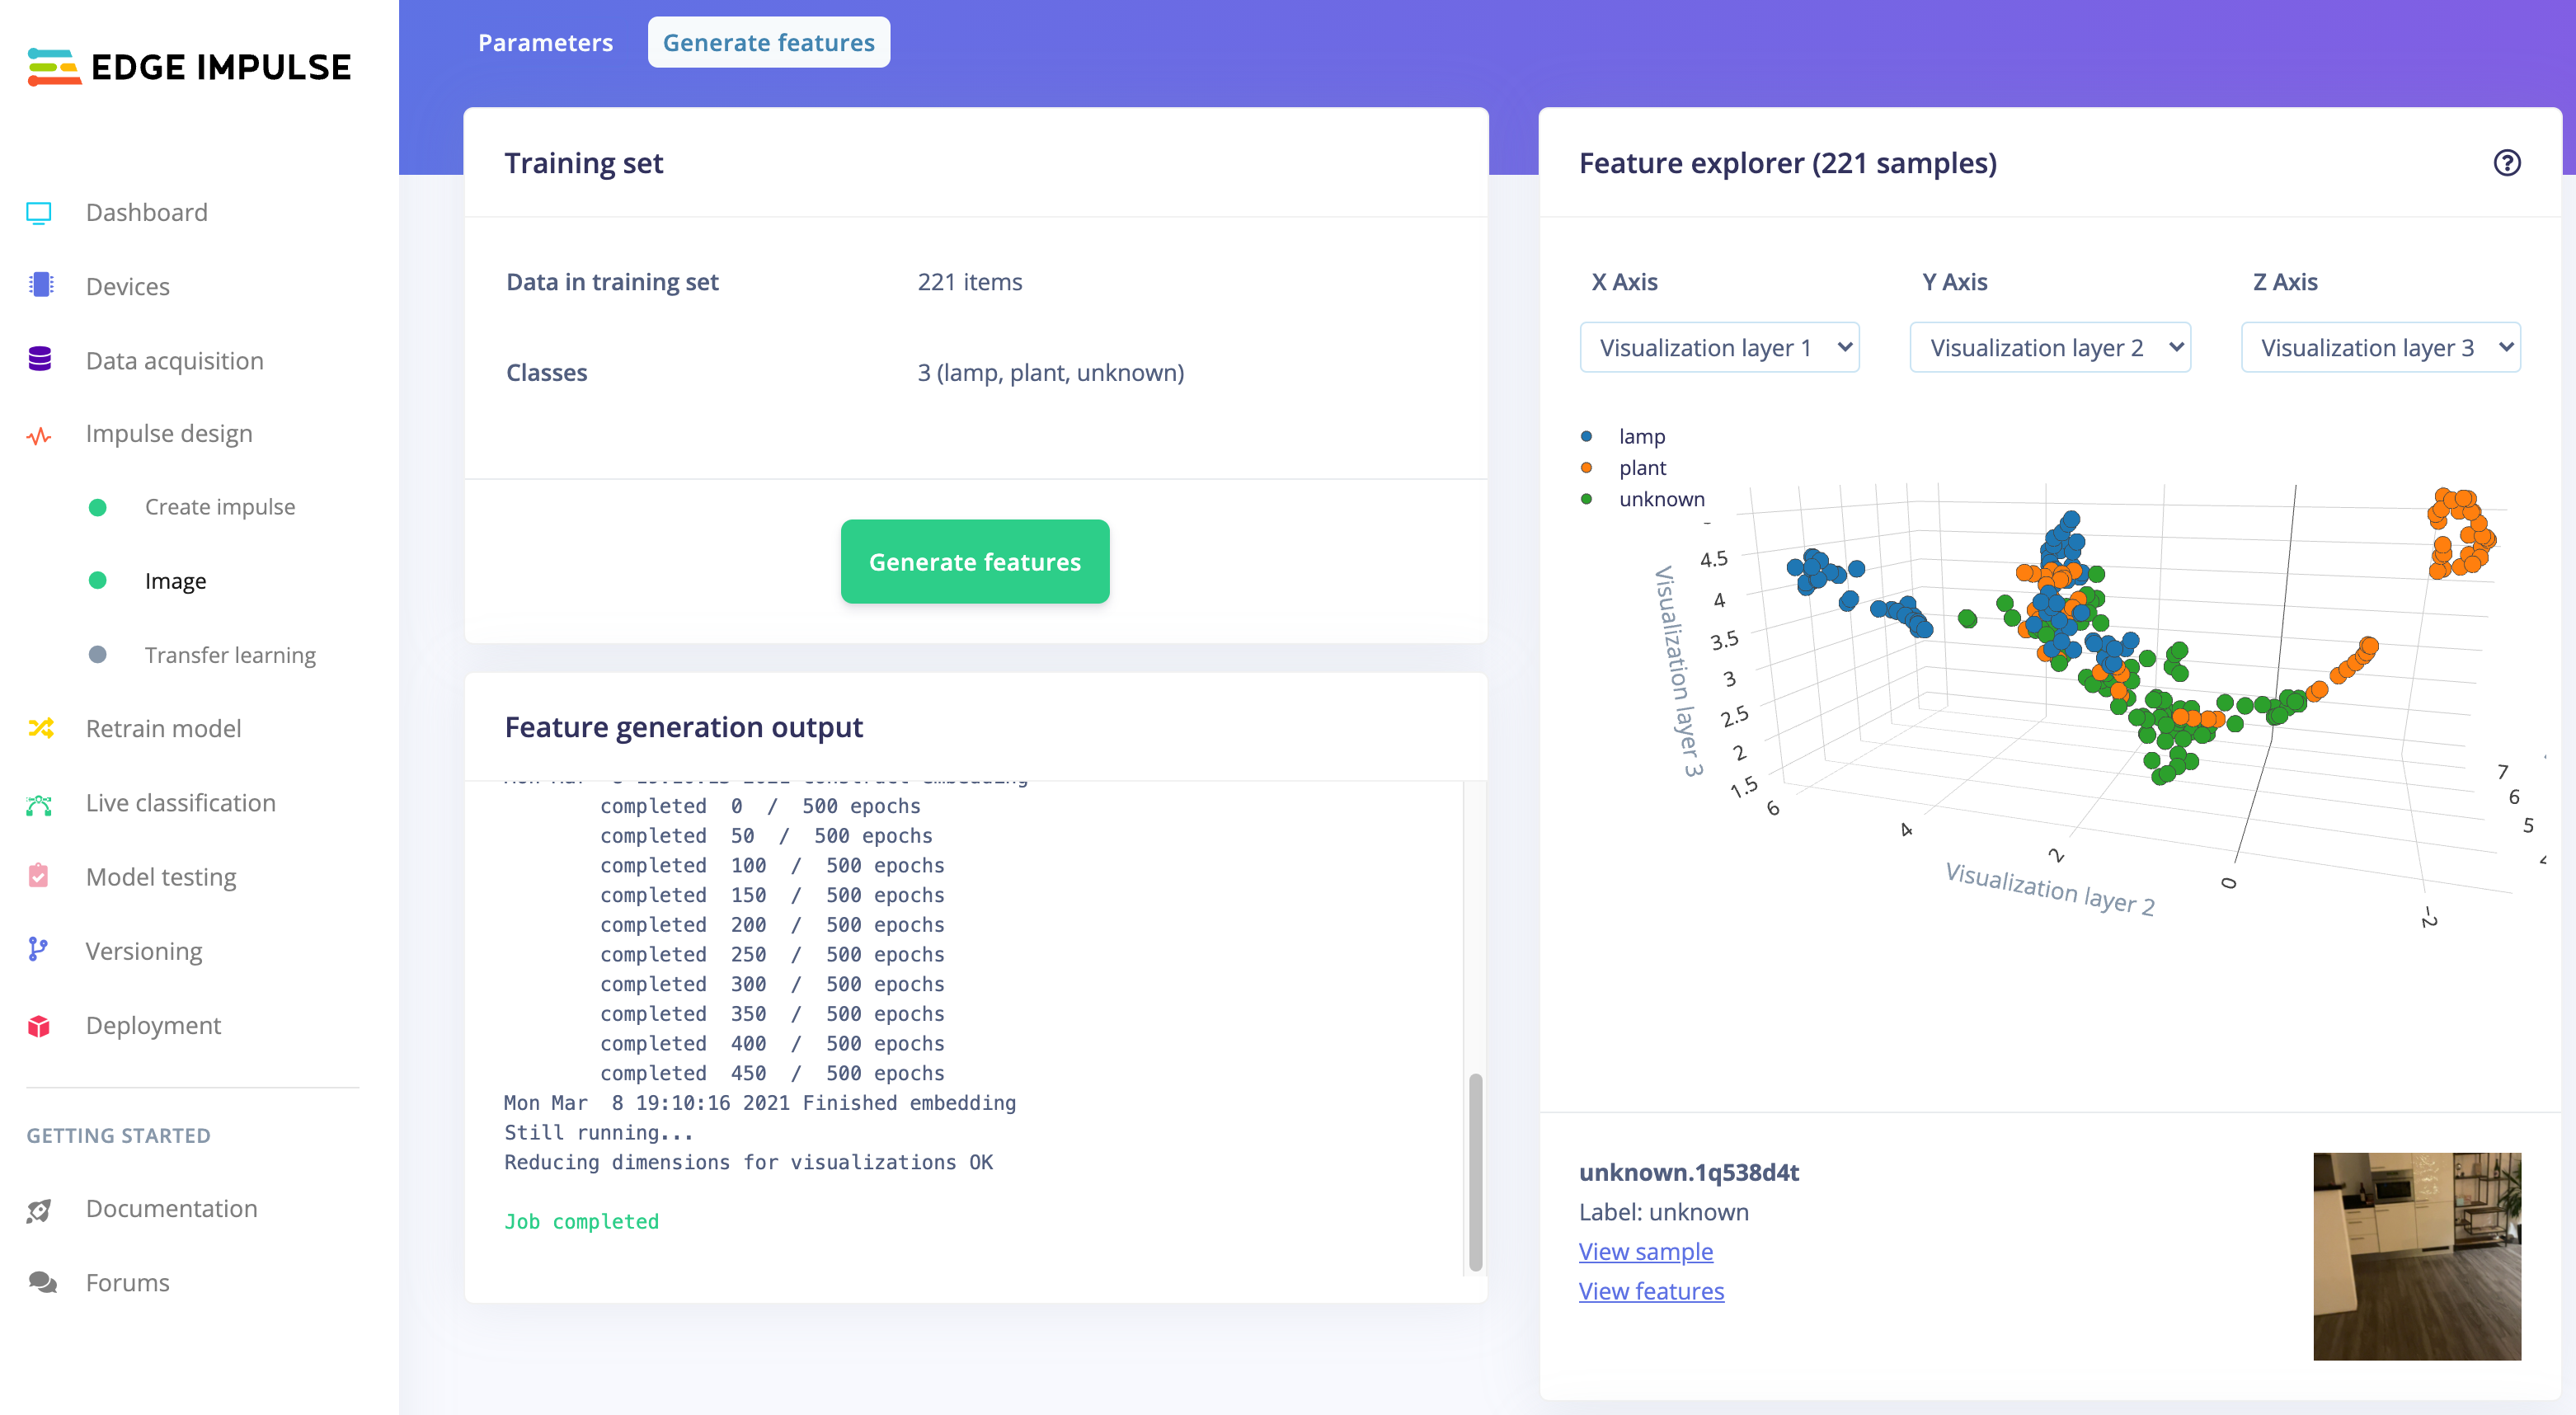Click the Dashboard monitor icon
This screenshot has height=1415, width=2576.
39,212
